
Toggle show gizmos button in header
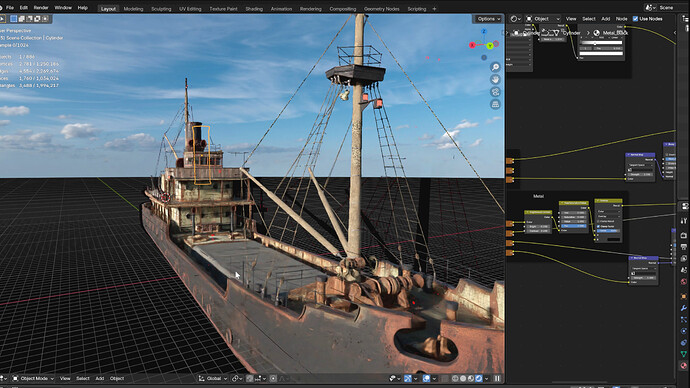pos(408,378)
